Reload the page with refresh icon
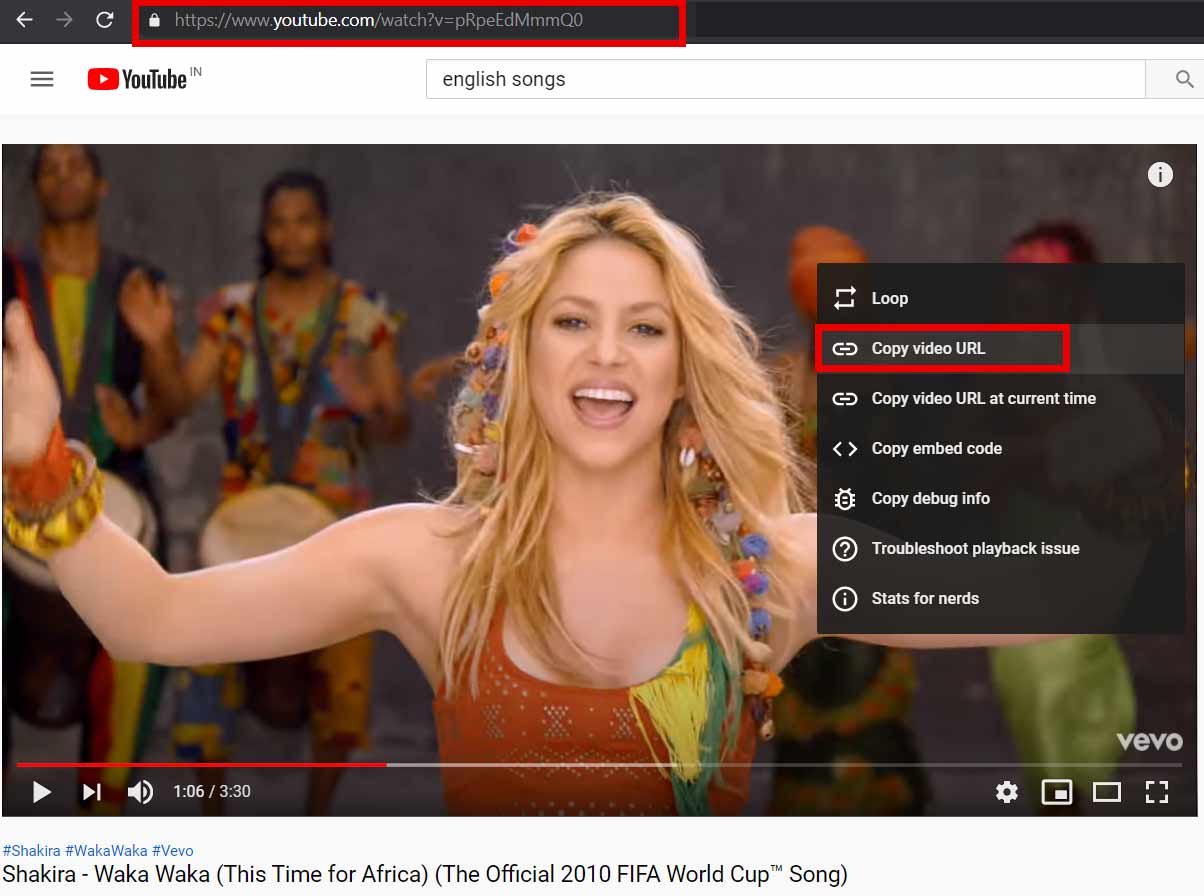Image resolution: width=1204 pixels, height=896 pixels. pos(104,20)
